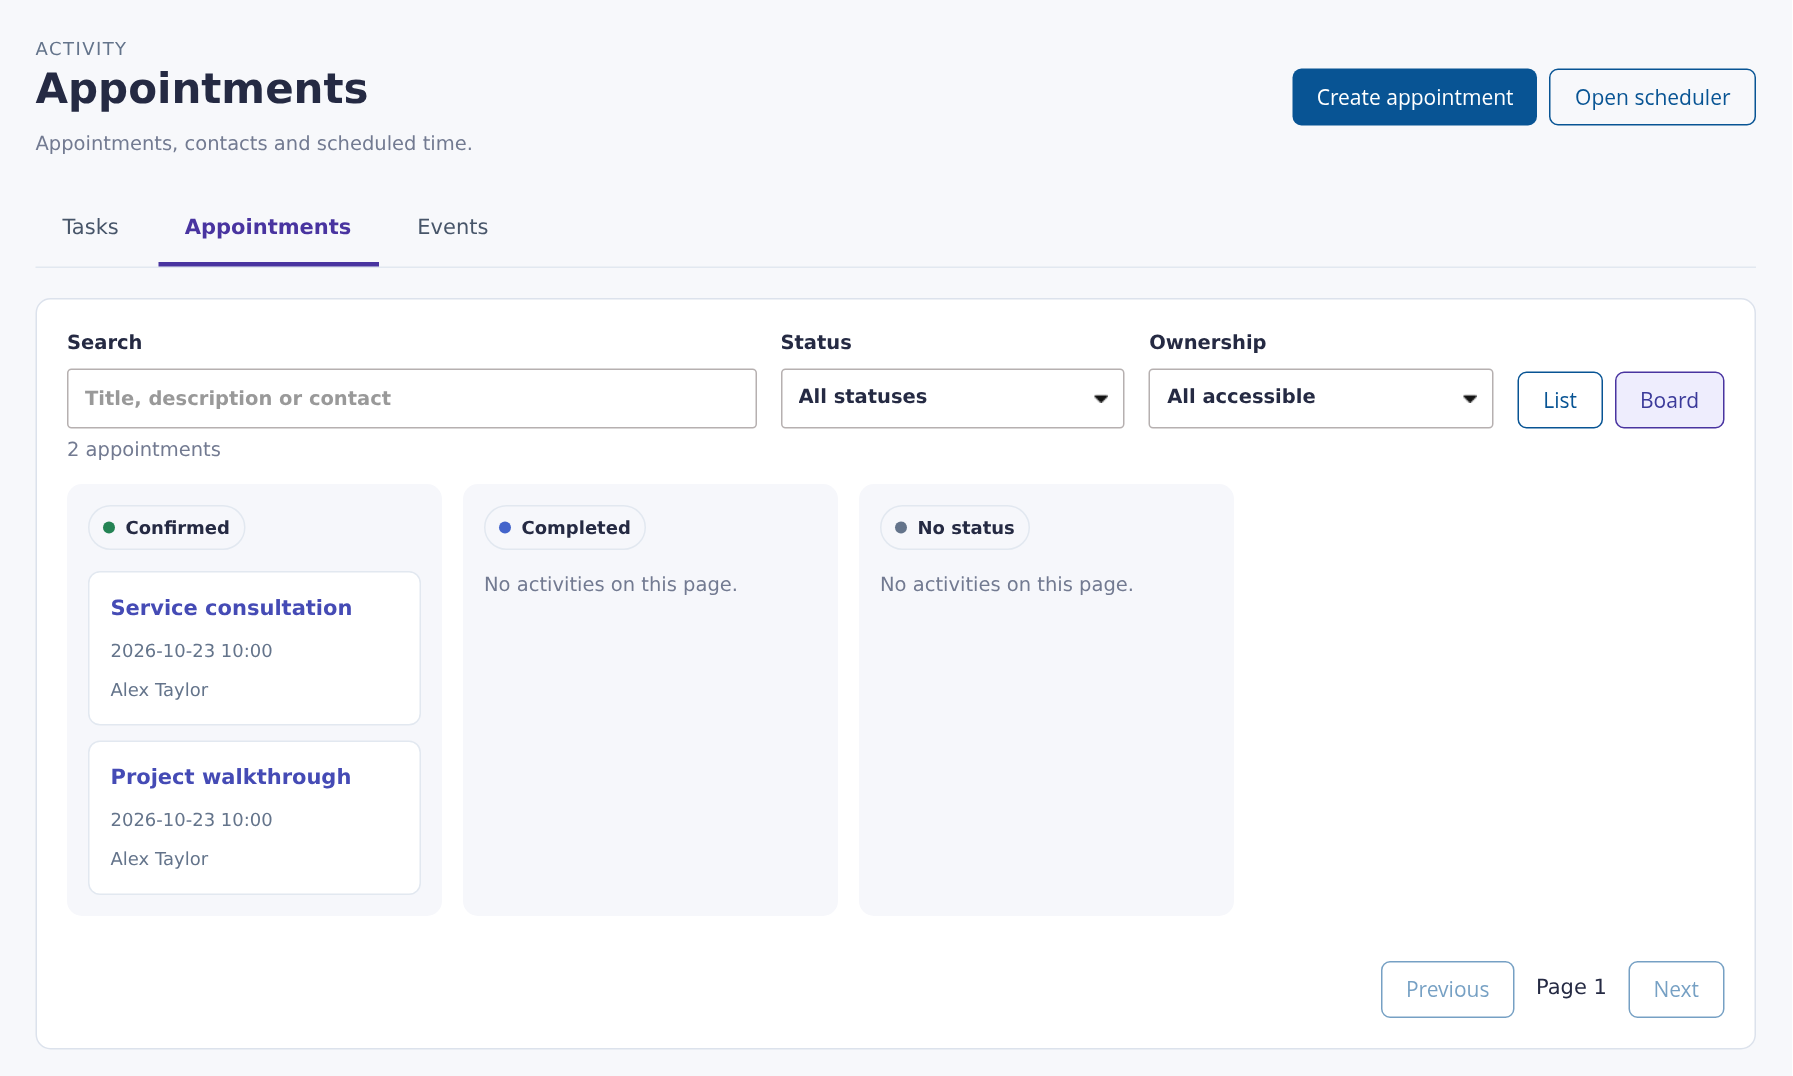
Task: Click the Create appointment button
Action: (x=1414, y=97)
